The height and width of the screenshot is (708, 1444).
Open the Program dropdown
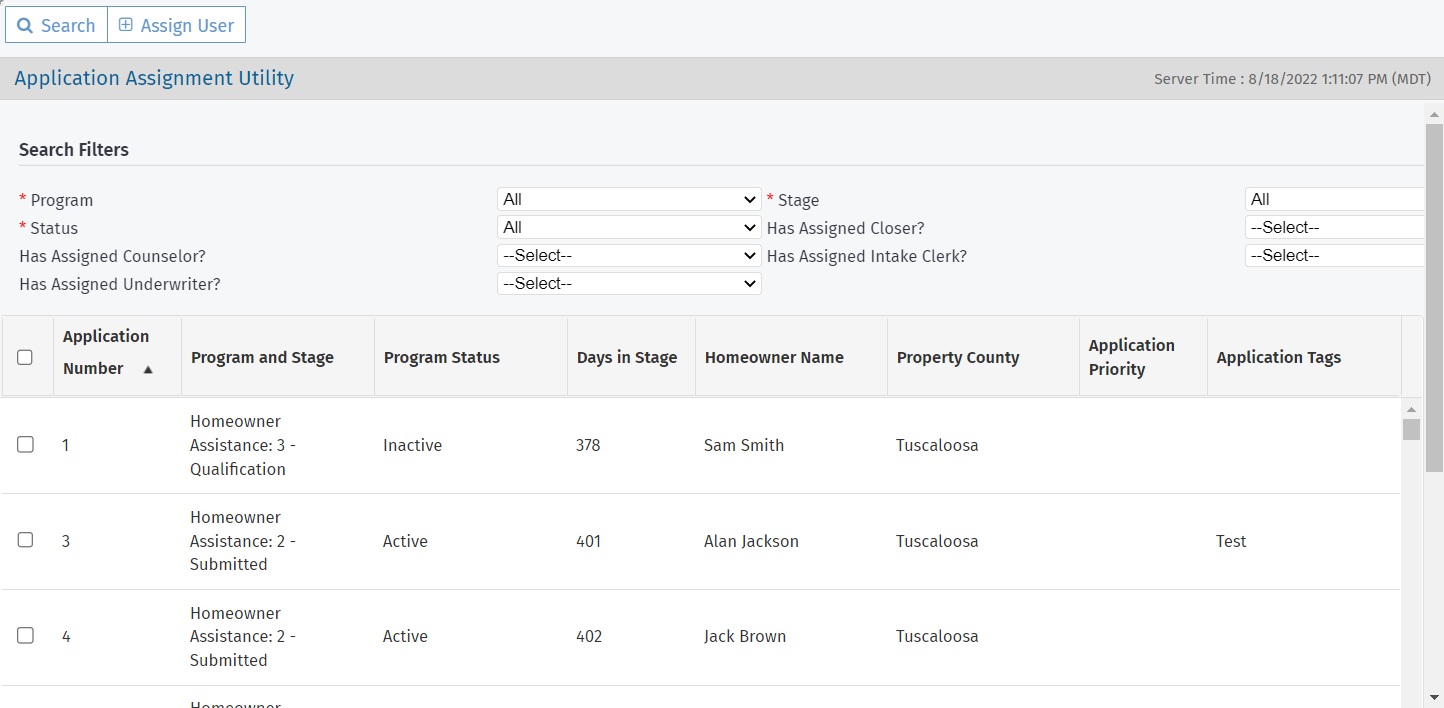point(628,199)
